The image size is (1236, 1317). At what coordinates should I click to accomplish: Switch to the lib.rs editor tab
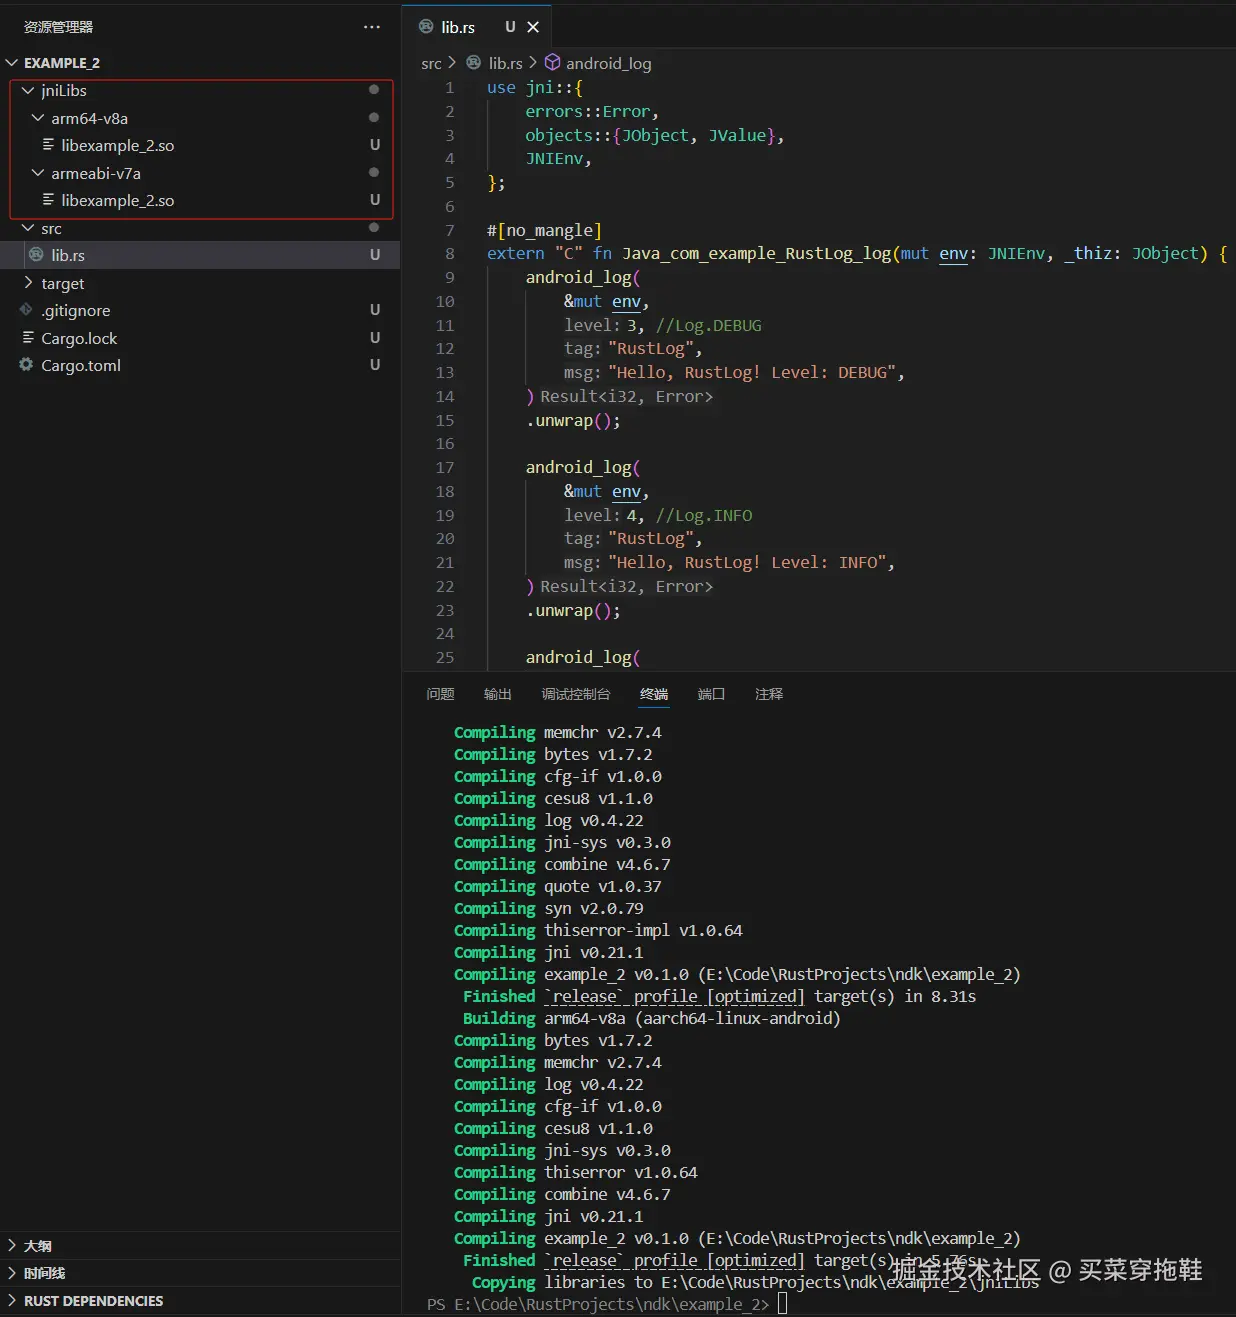(476, 27)
